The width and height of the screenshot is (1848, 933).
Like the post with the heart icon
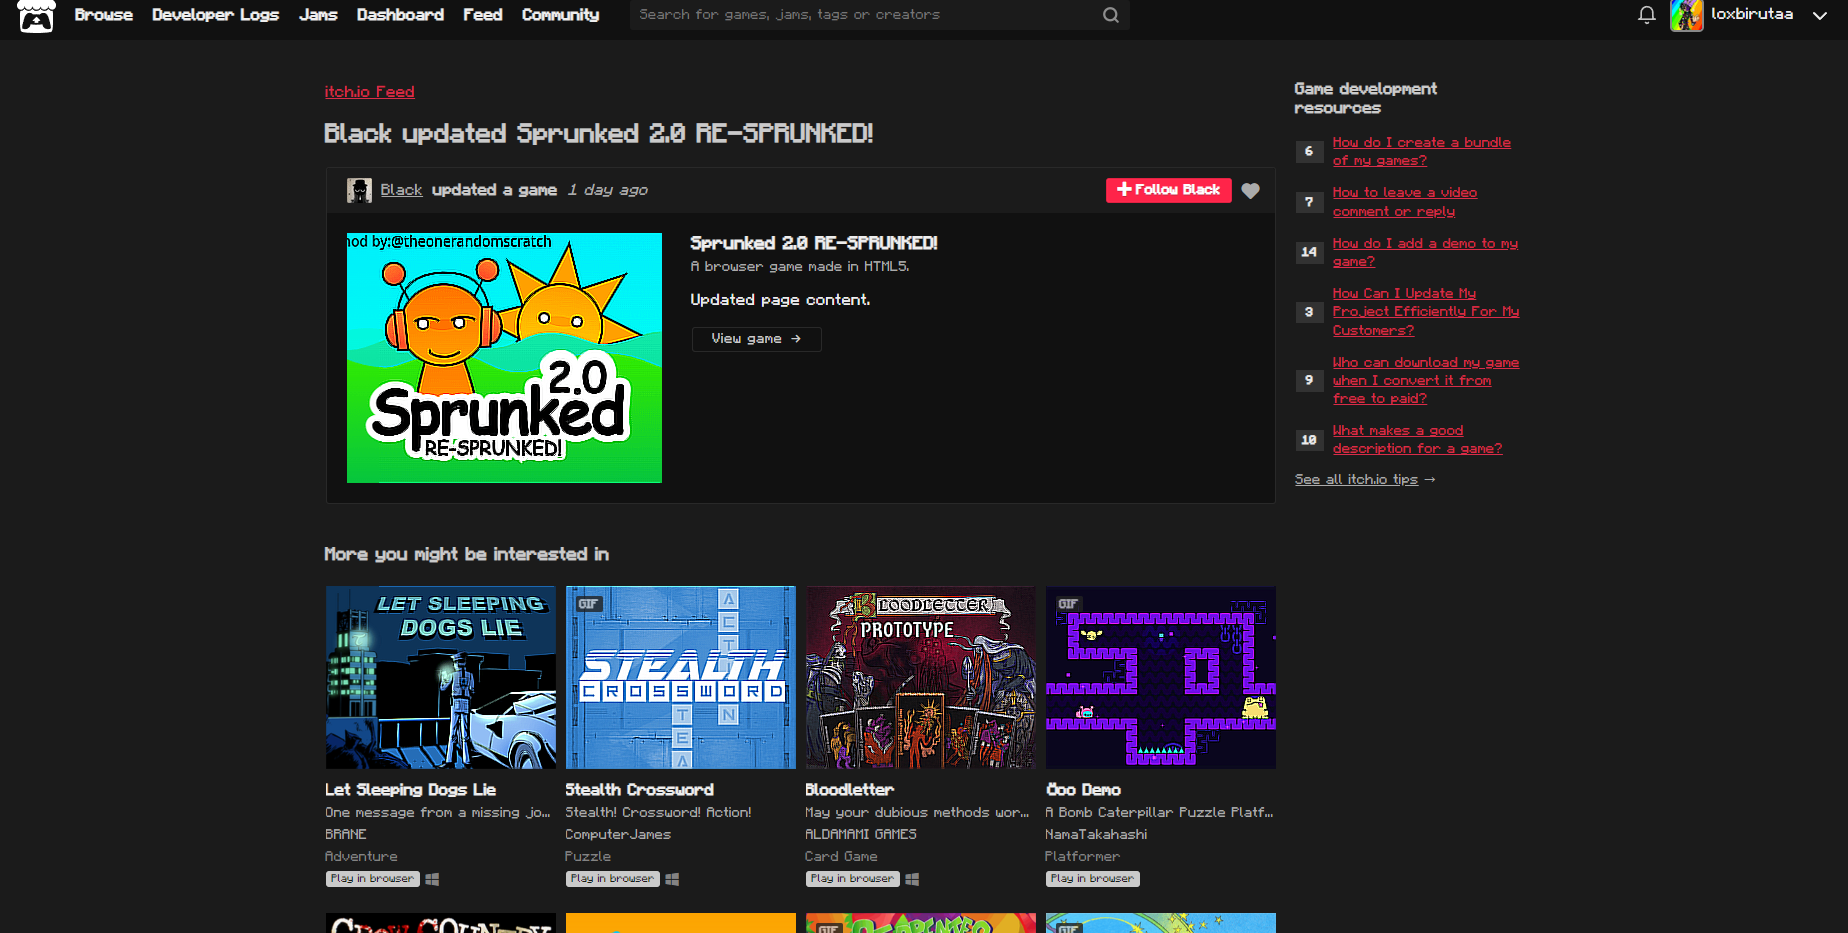click(x=1250, y=191)
